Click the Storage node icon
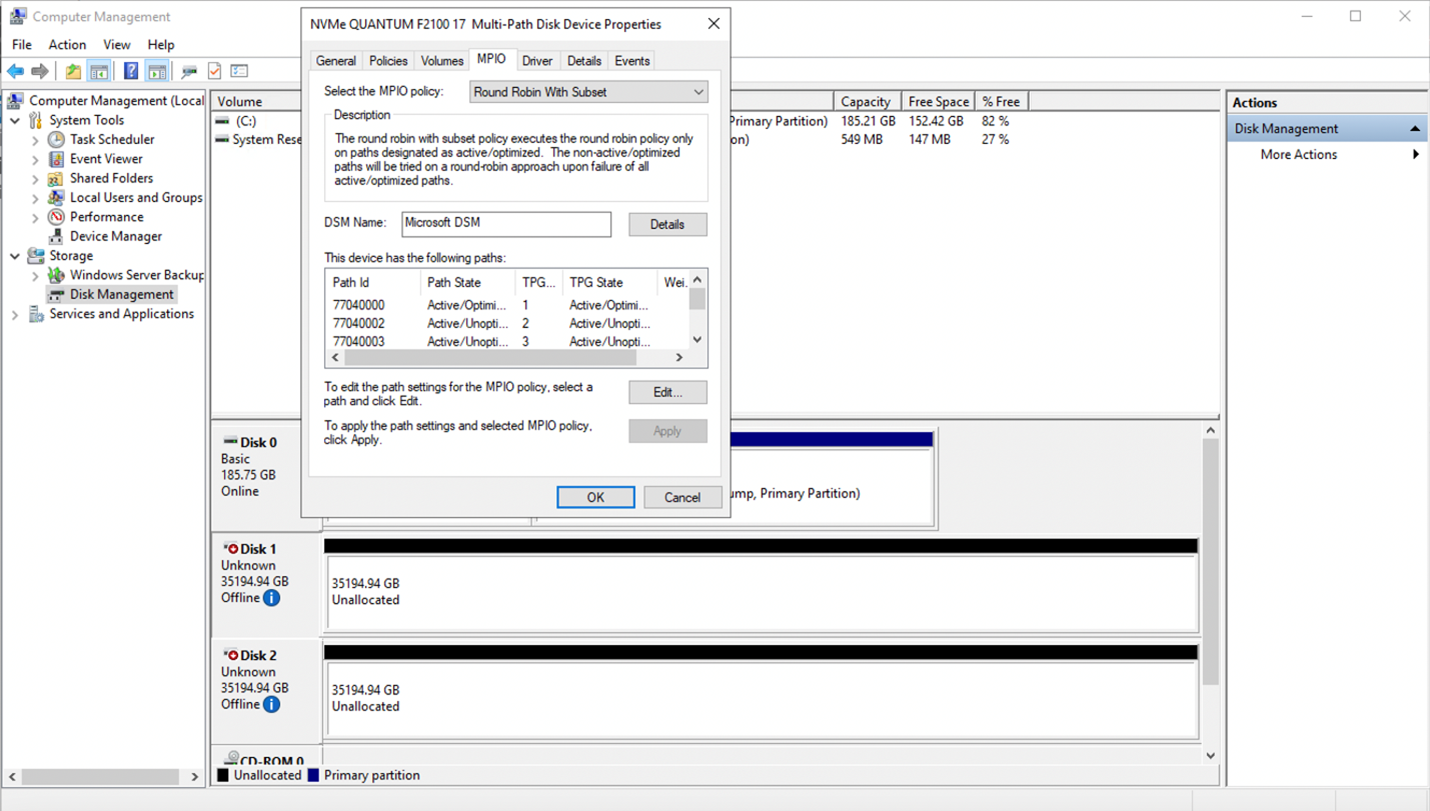The height and width of the screenshot is (811, 1430). (x=36, y=256)
